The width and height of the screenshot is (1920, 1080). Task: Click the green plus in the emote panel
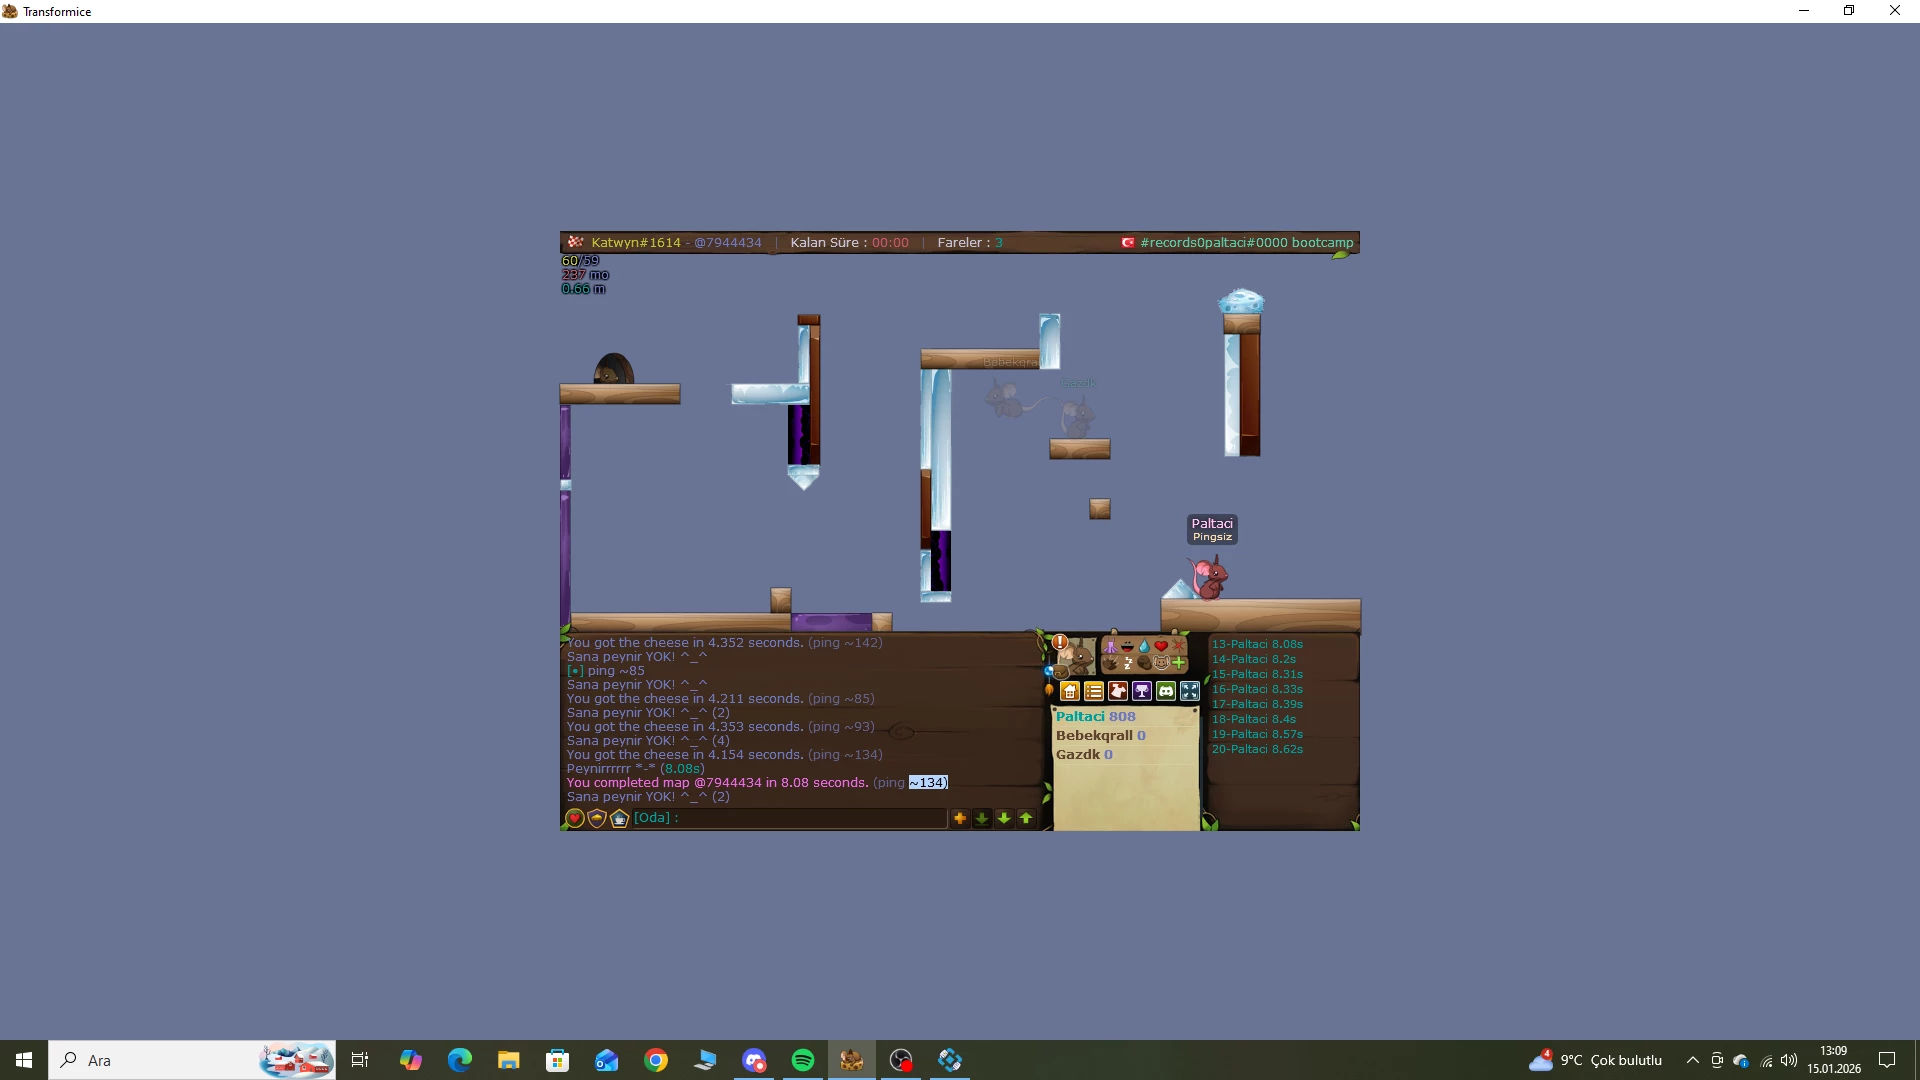1178,663
